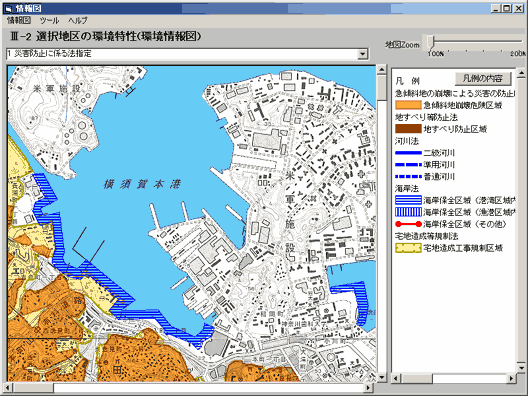Click the brown 地すべり防止区域 legend swatch
This screenshot has width=528, height=396.
[408, 129]
